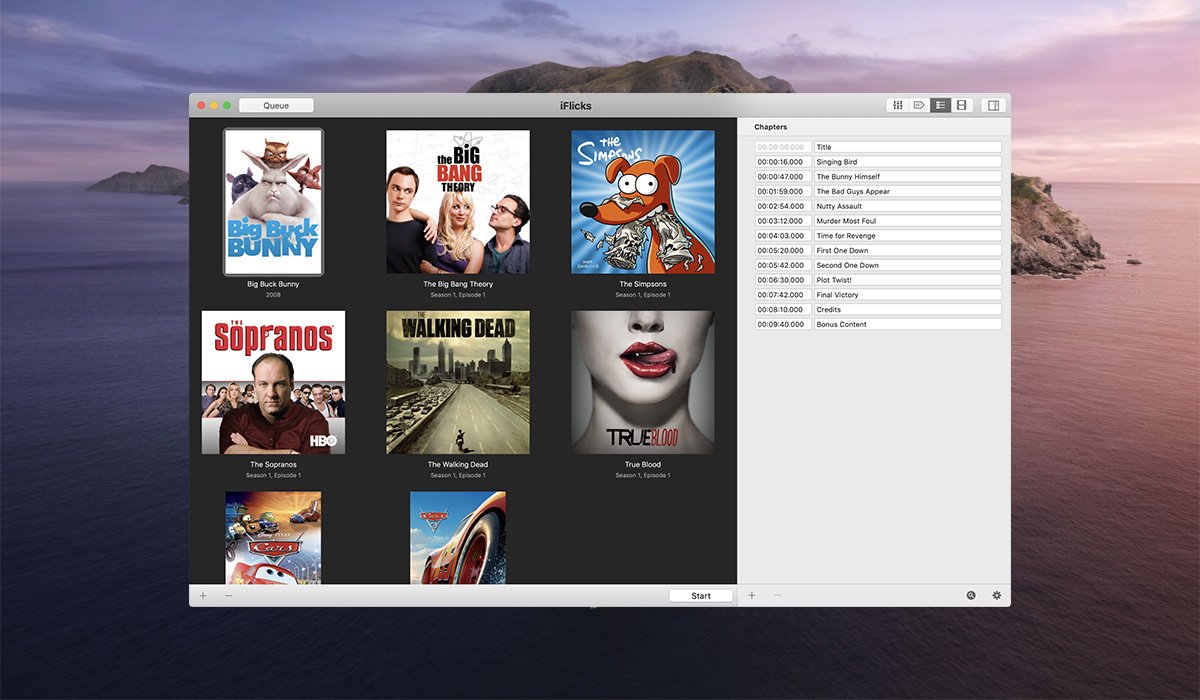Edit the 00:08:10.000 Credits timestamp
The width and height of the screenshot is (1200, 700).
point(783,310)
